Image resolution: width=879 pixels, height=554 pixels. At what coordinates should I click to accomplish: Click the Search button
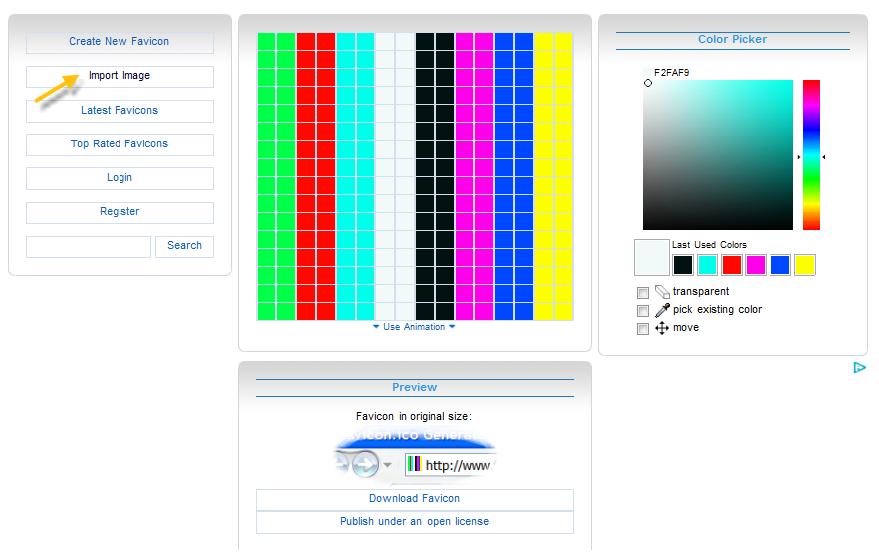point(184,246)
